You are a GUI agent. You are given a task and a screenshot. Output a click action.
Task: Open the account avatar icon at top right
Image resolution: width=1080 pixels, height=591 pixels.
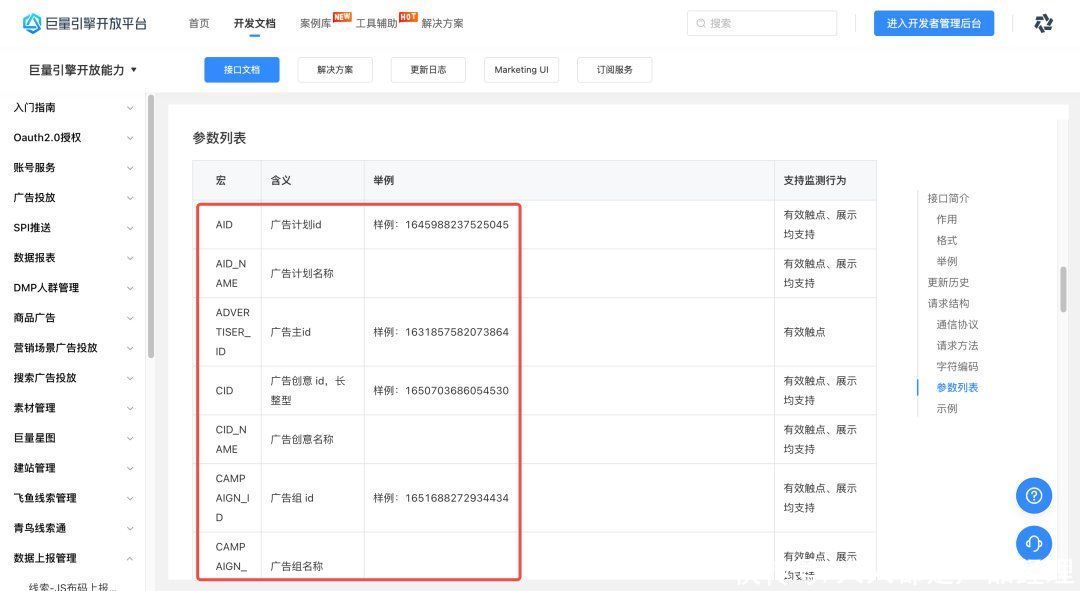pos(1043,23)
